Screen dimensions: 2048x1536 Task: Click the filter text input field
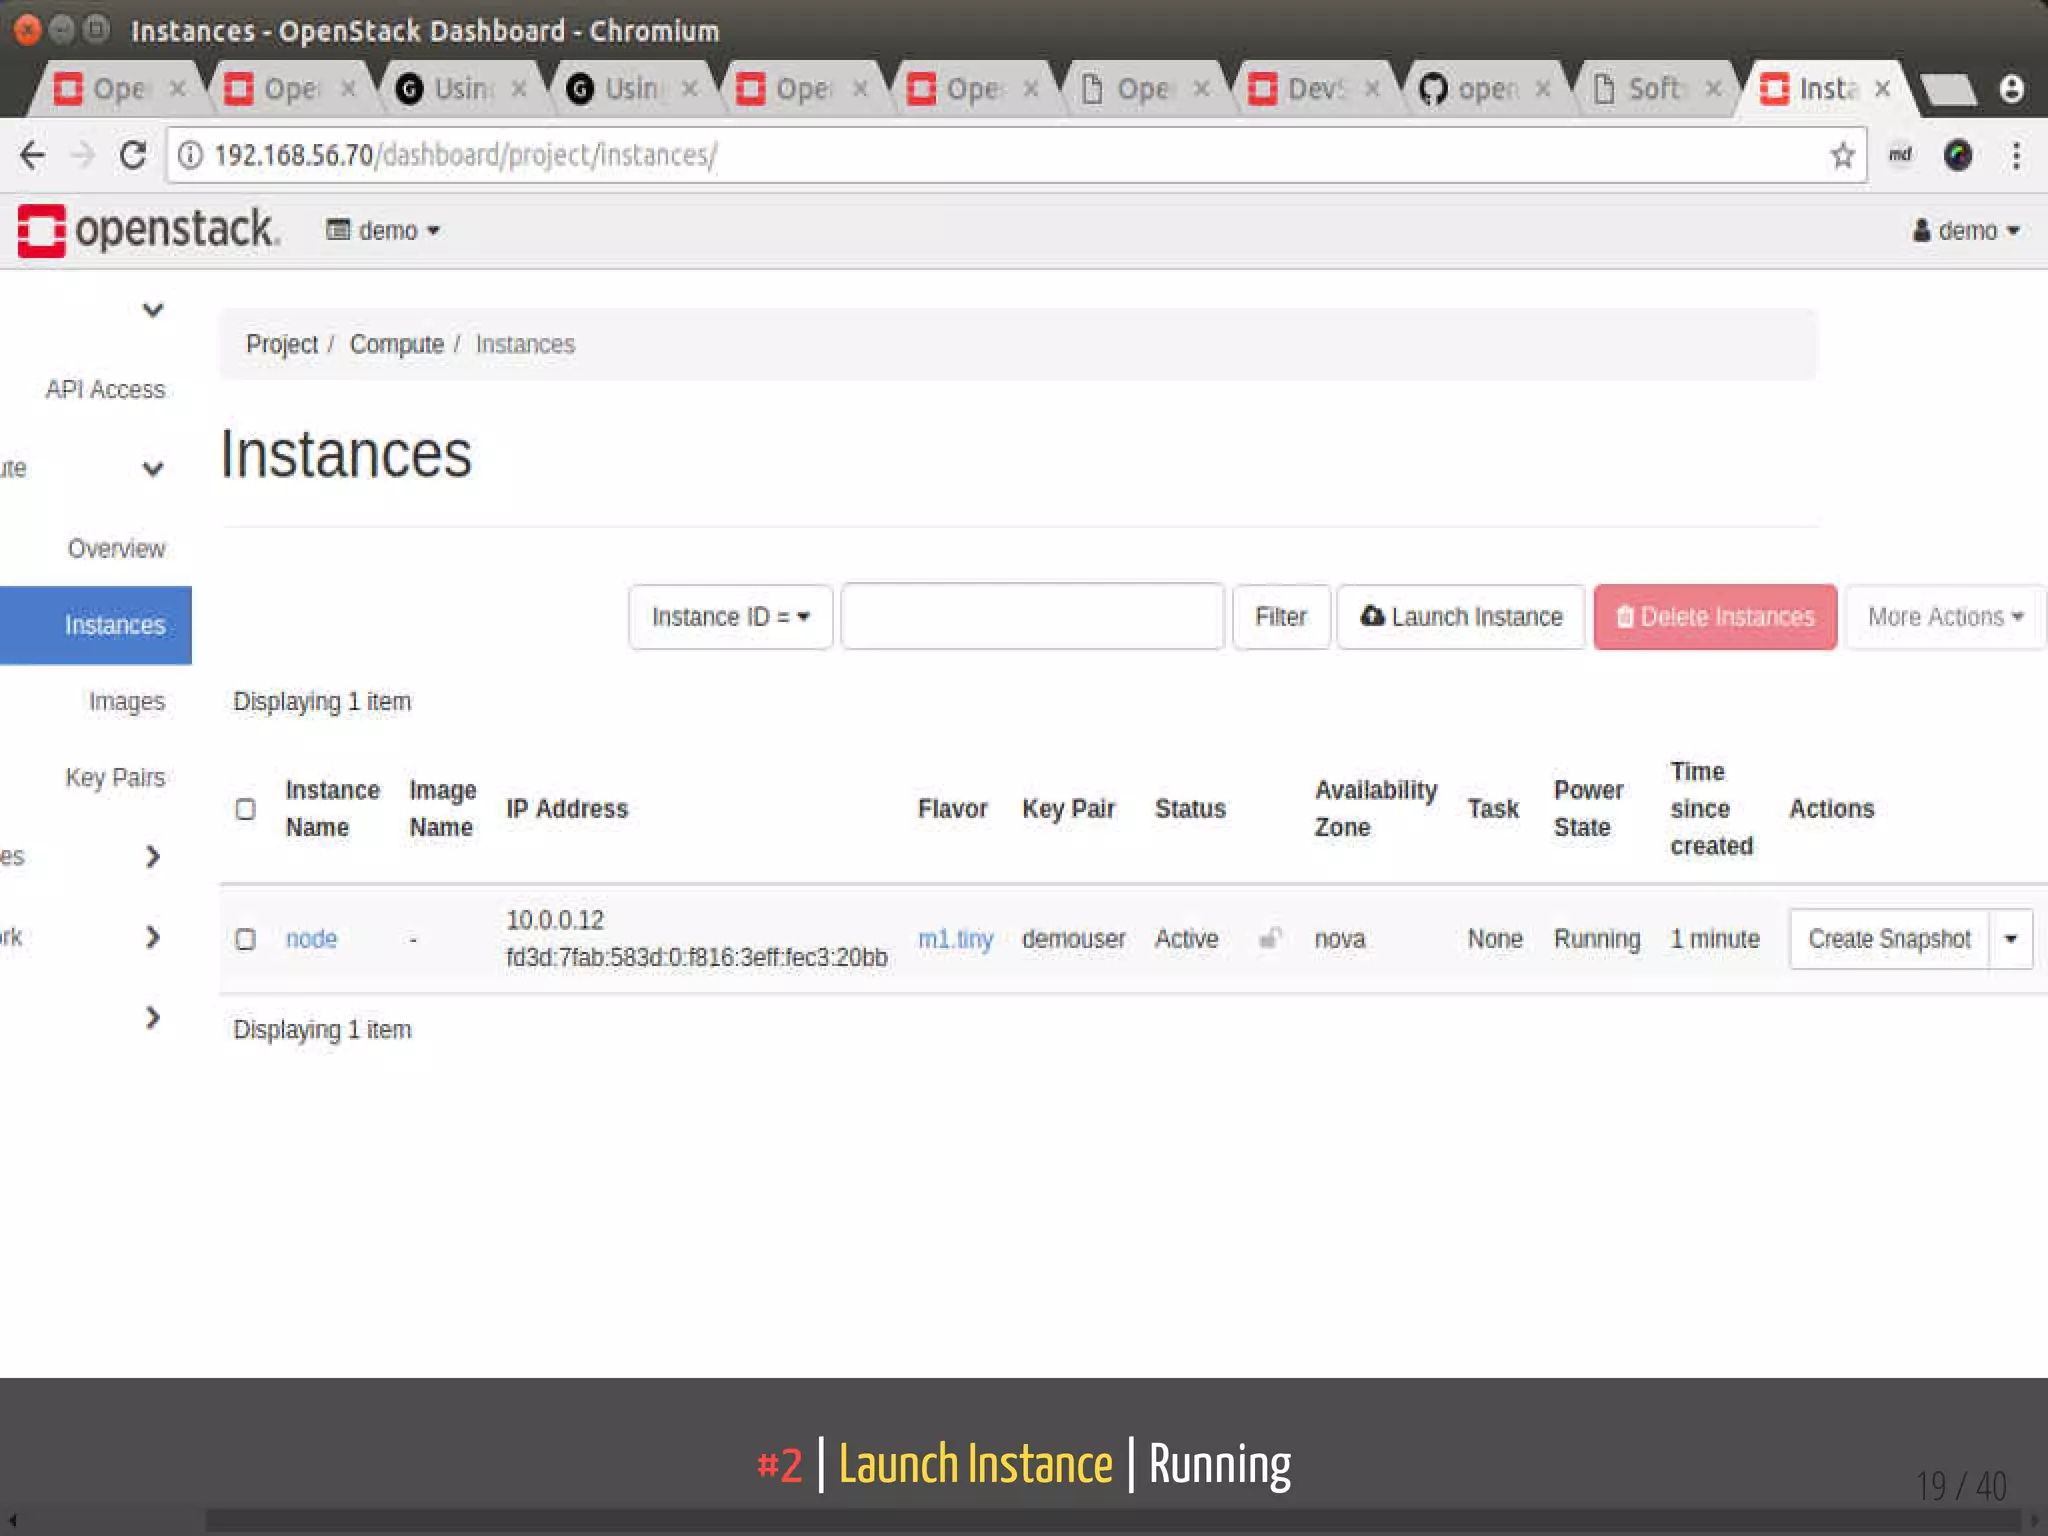pos(1032,617)
